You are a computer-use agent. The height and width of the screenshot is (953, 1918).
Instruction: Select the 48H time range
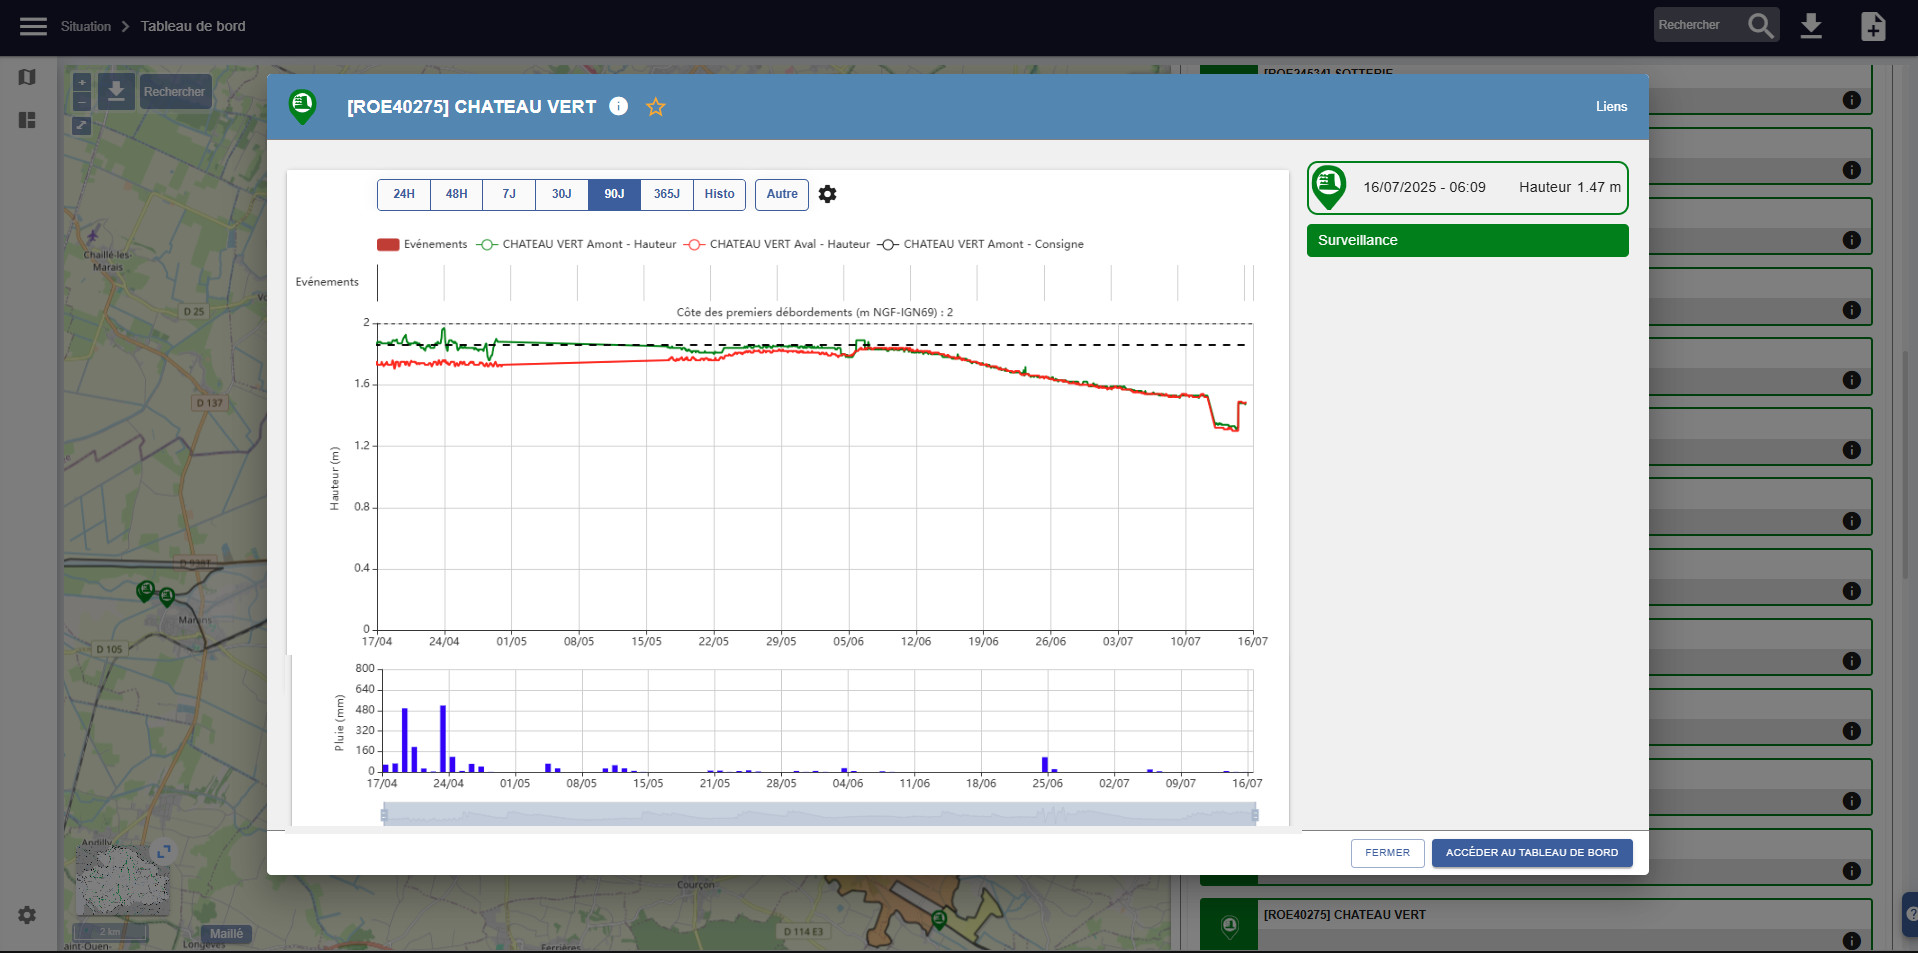pos(457,194)
